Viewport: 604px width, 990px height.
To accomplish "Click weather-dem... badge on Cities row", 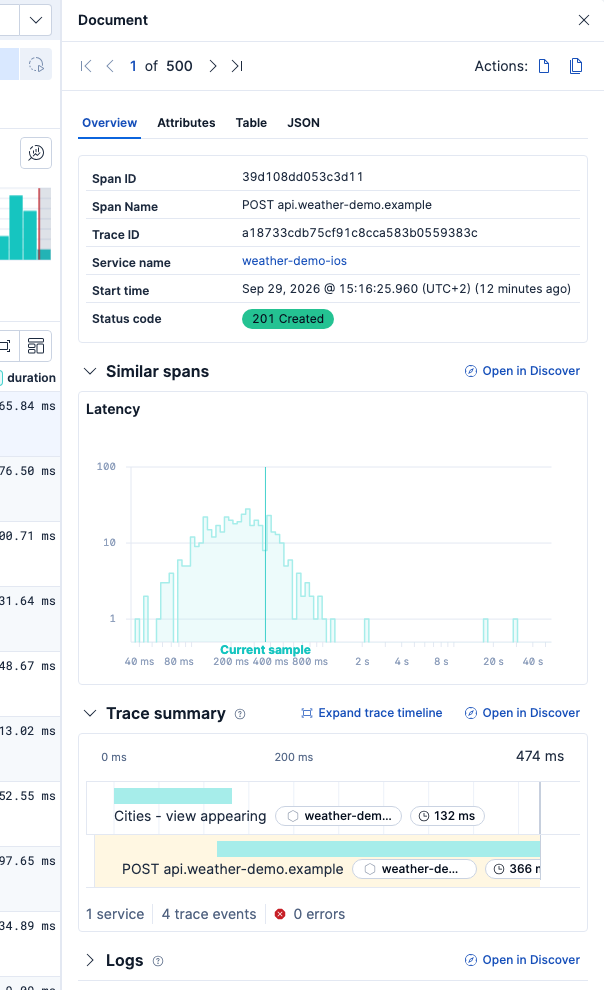I will click(338, 816).
